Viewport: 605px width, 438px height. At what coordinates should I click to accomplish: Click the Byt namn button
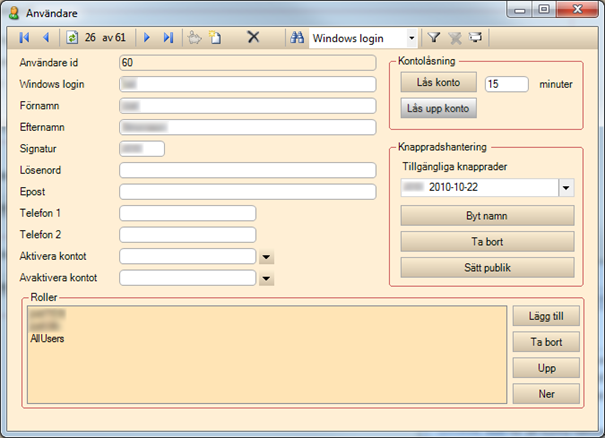(487, 216)
